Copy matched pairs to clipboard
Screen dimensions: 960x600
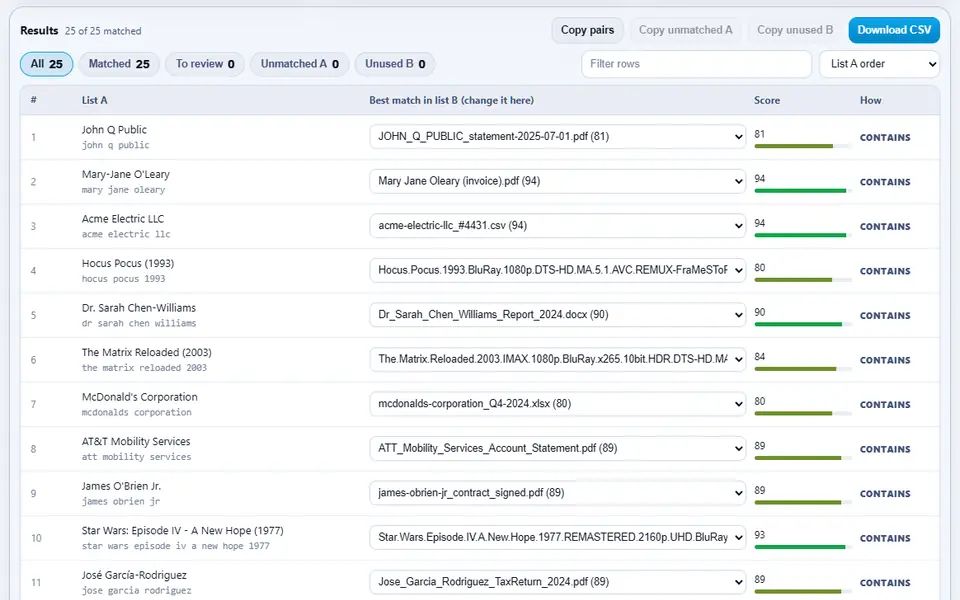[x=587, y=30]
